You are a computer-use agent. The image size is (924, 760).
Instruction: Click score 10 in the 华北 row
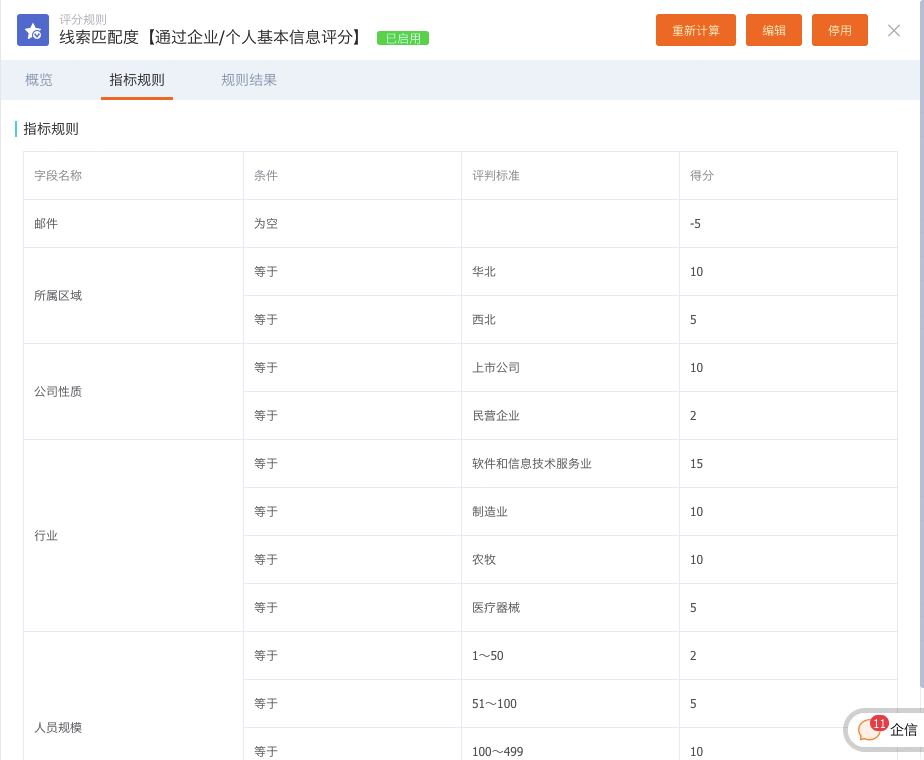coord(788,272)
